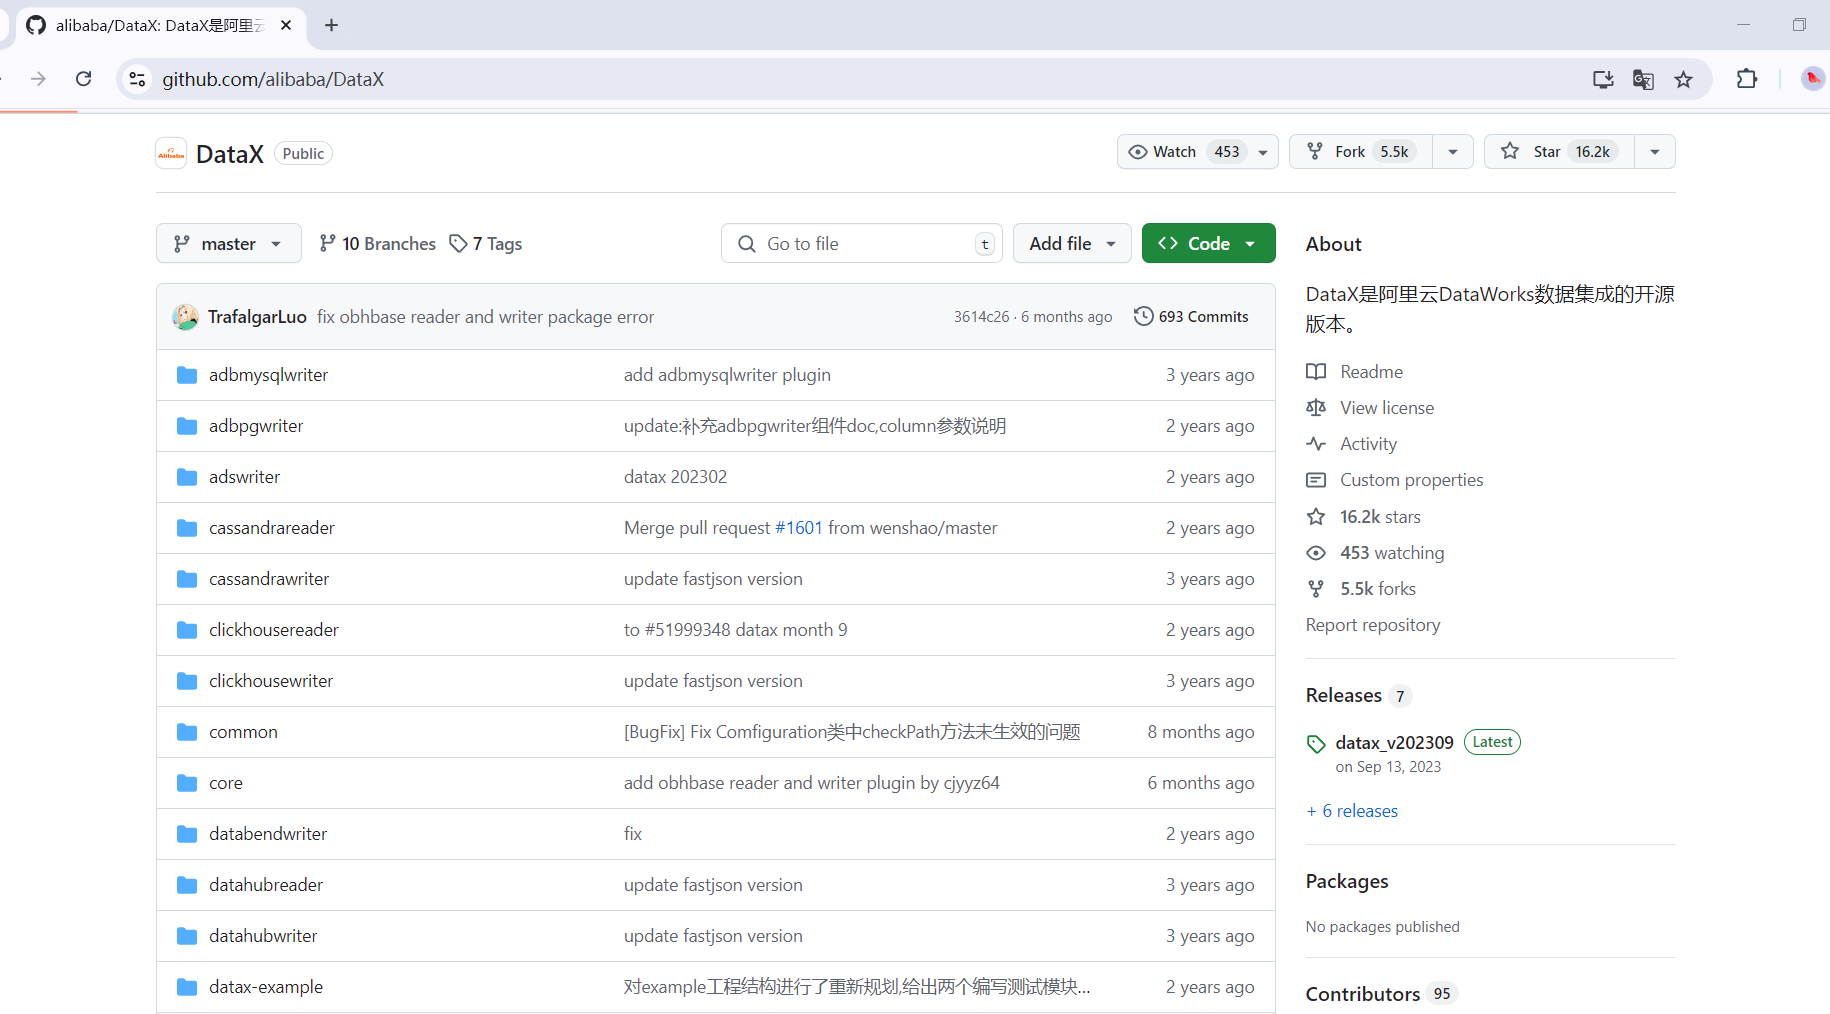The height and width of the screenshot is (1014, 1830).
Task: Open the Contributors section heading
Action: pyautogui.click(x=1363, y=994)
